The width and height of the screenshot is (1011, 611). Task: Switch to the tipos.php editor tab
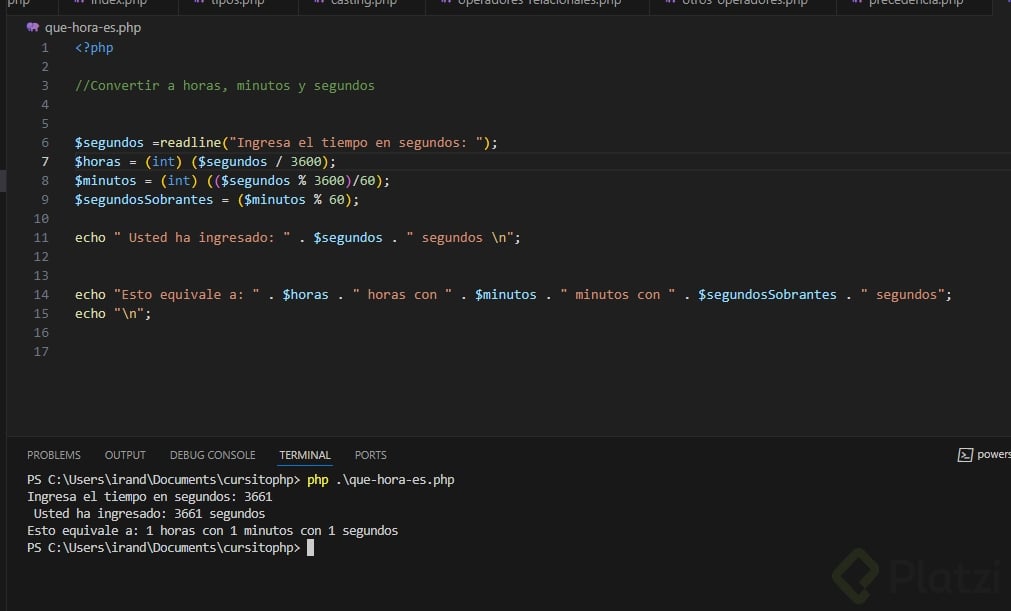[237, 3]
